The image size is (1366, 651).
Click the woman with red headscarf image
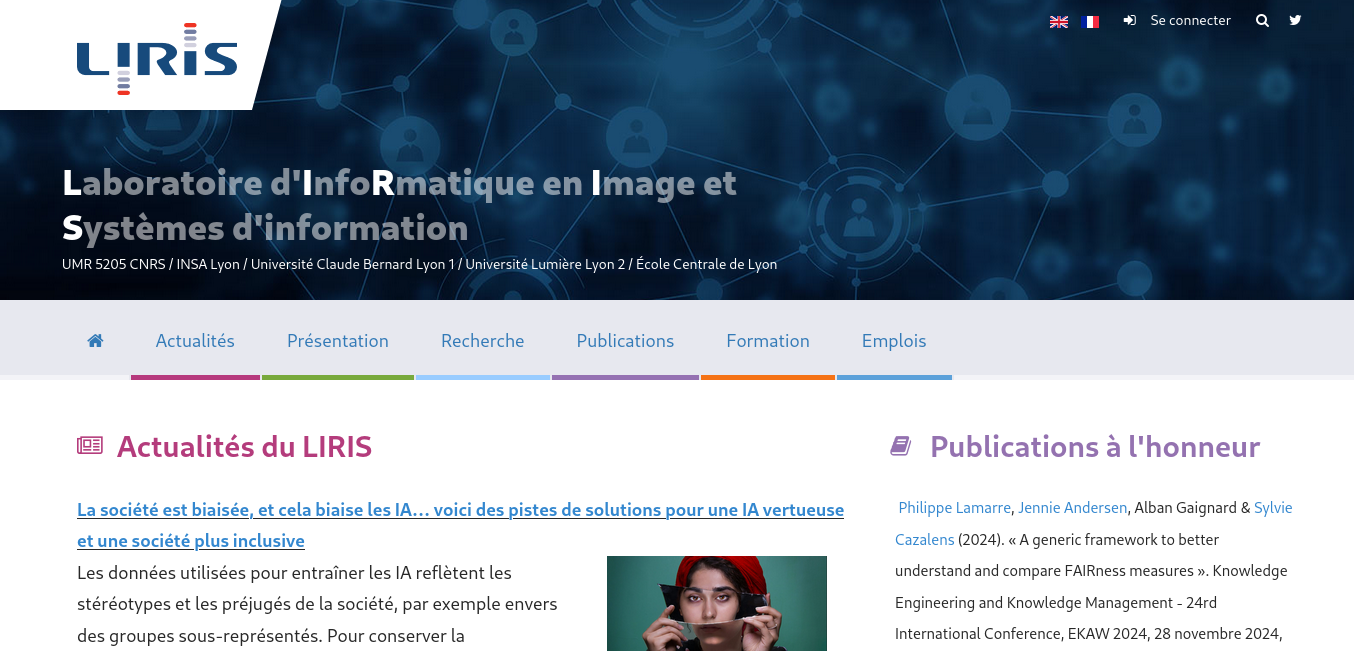click(717, 604)
